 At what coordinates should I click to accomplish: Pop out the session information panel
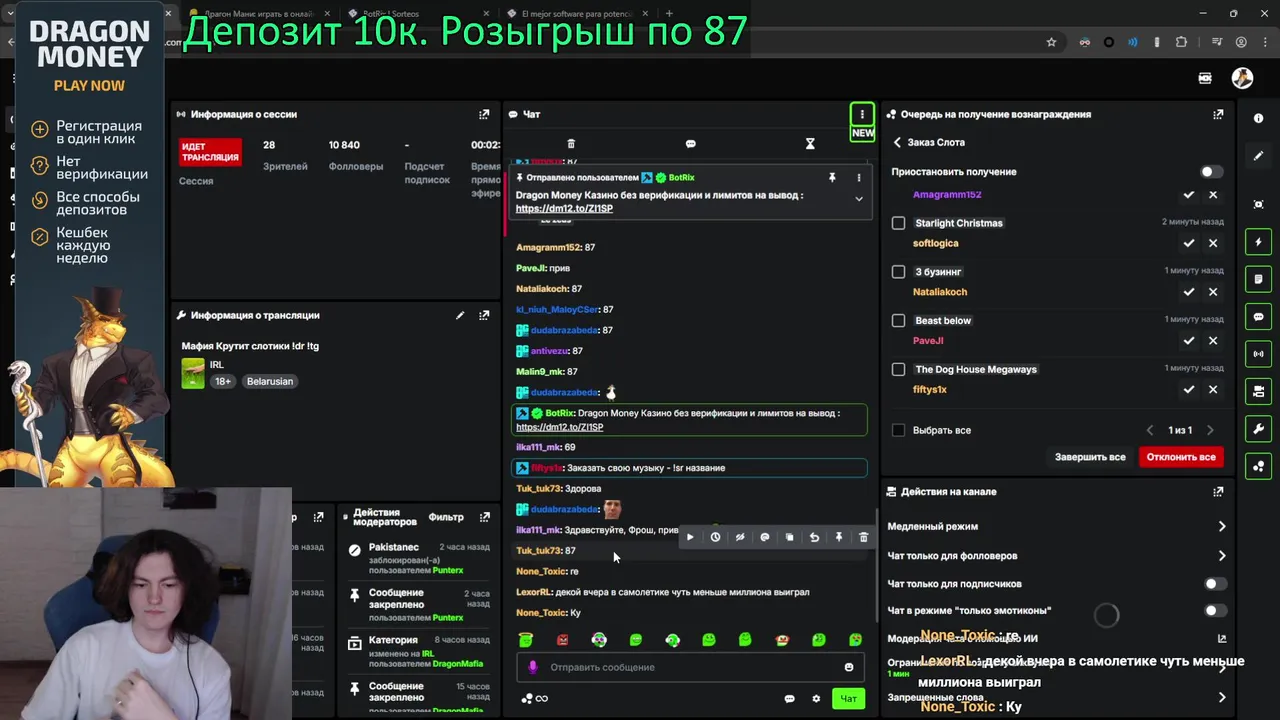coord(484,114)
